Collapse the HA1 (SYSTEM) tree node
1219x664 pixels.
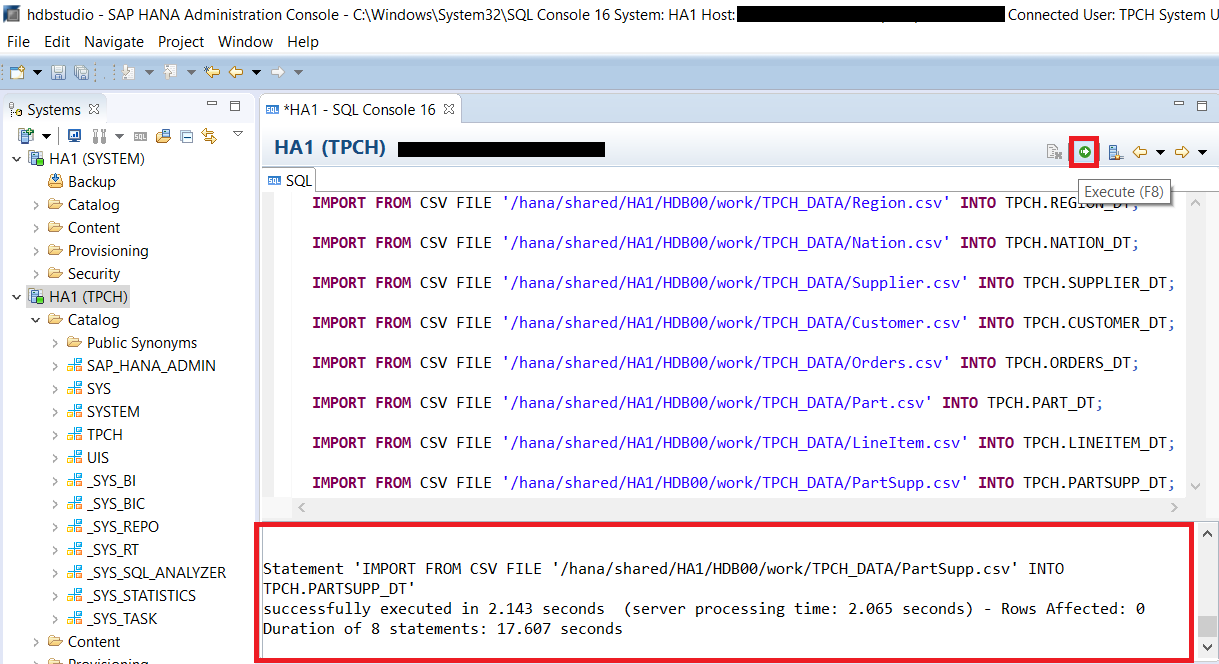point(17,159)
